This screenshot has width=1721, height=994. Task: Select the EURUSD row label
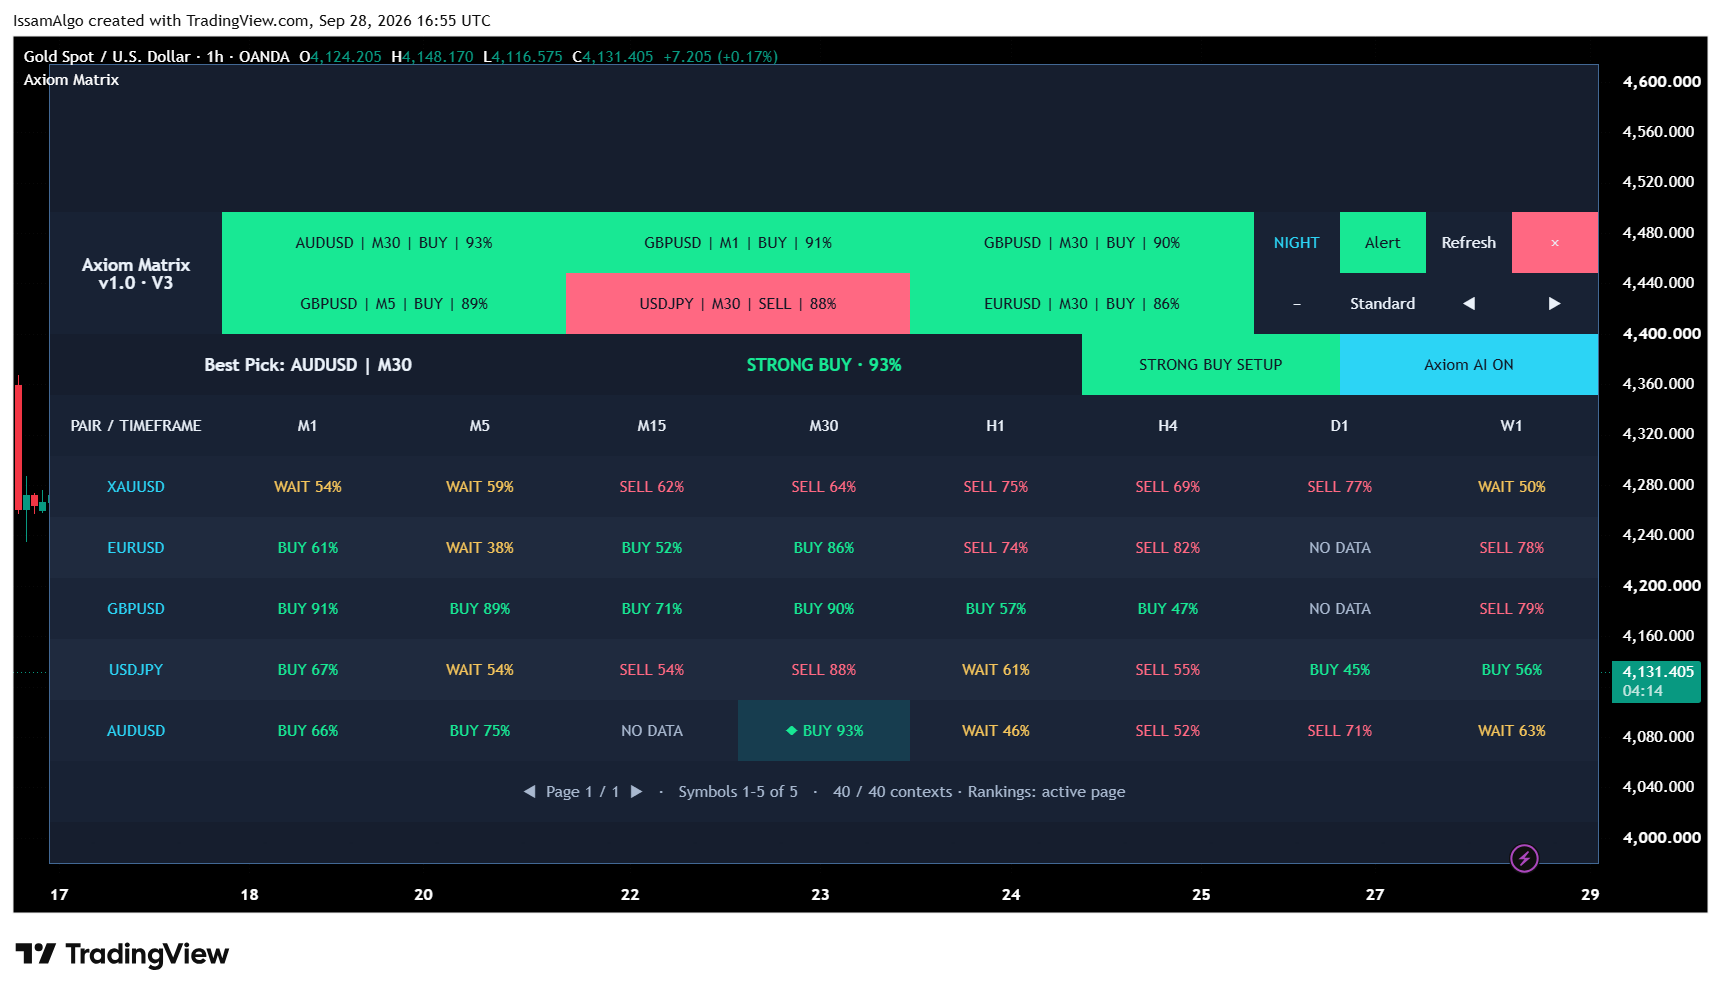click(x=136, y=548)
